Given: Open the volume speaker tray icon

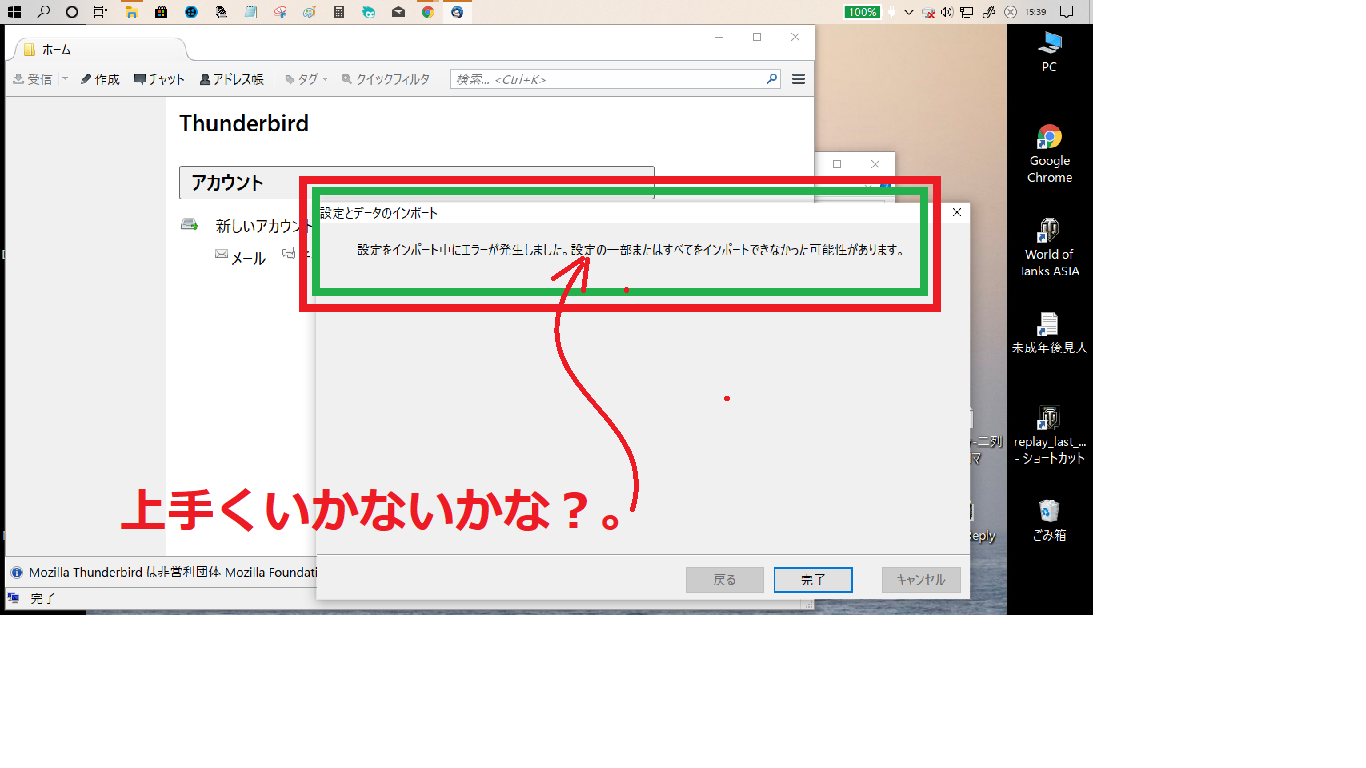Looking at the screenshot, I should tap(947, 12).
